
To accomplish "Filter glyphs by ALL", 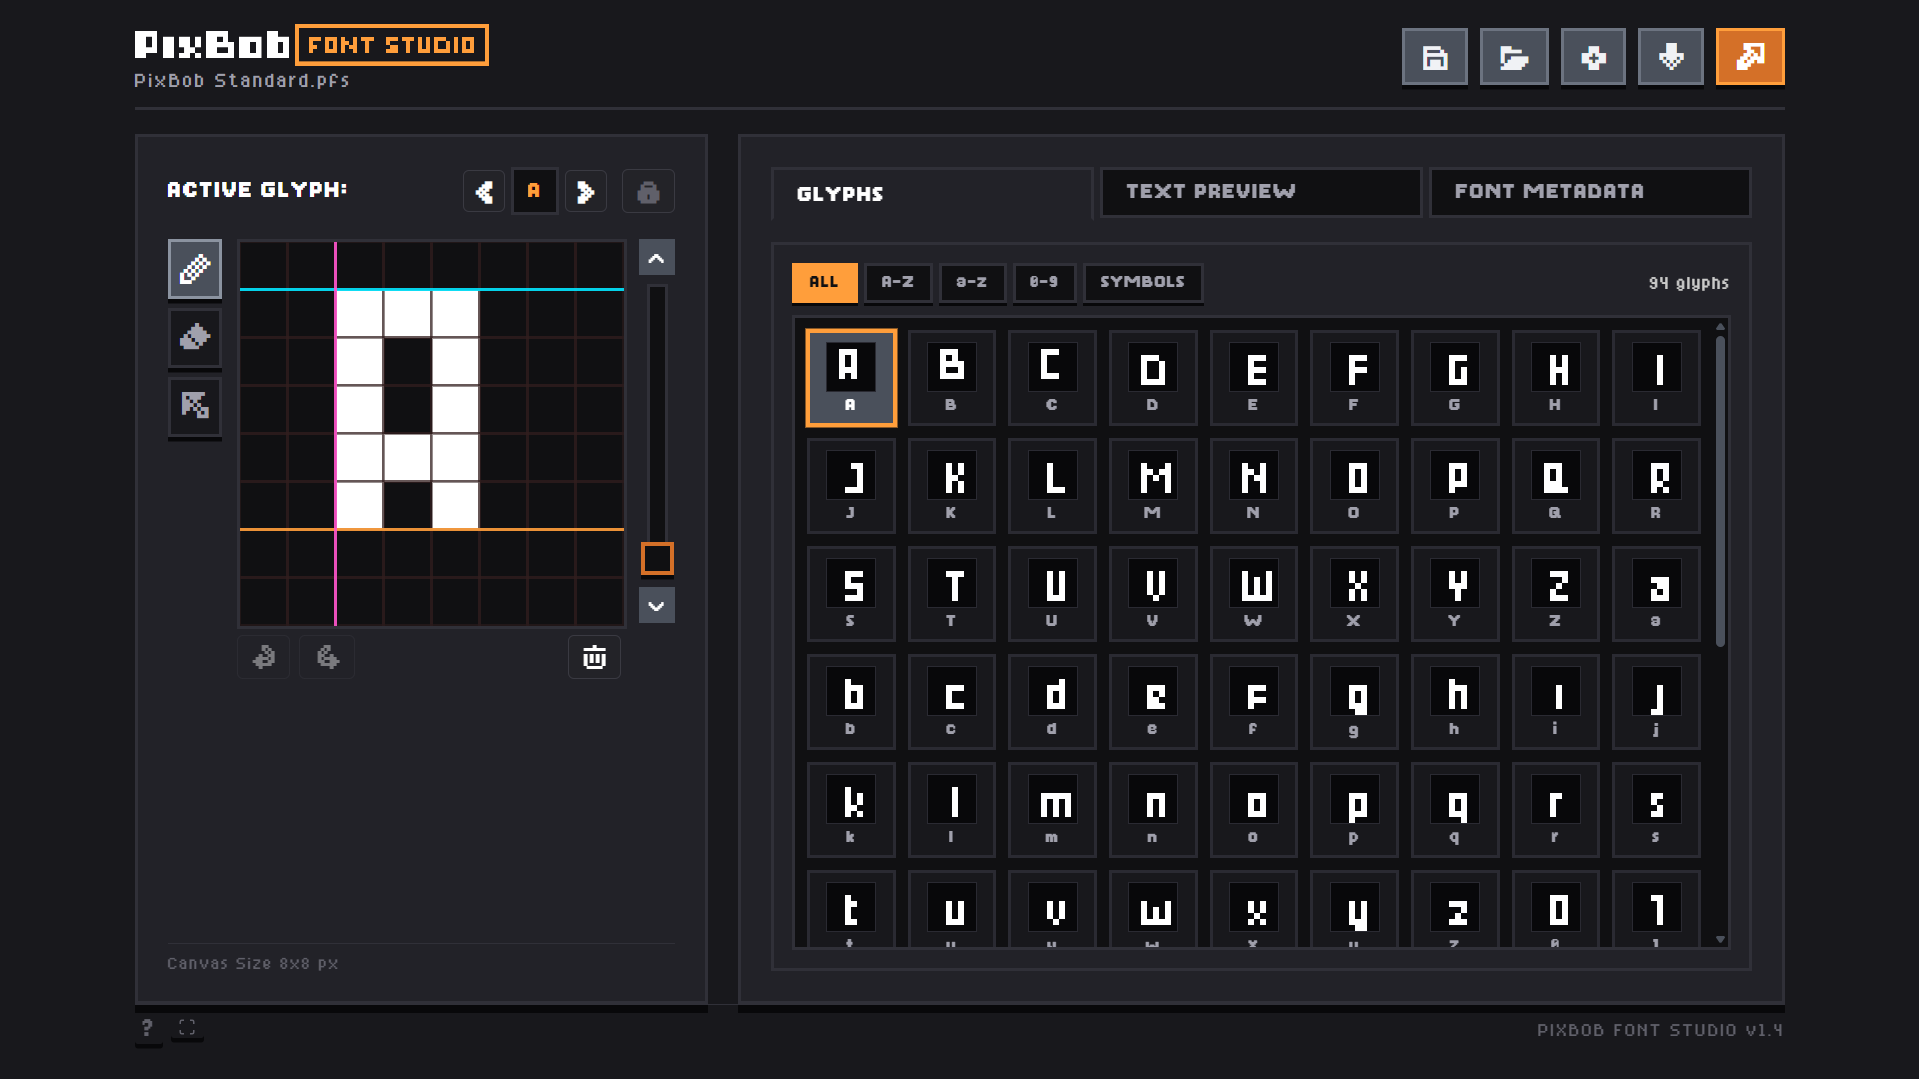I will click(824, 283).
